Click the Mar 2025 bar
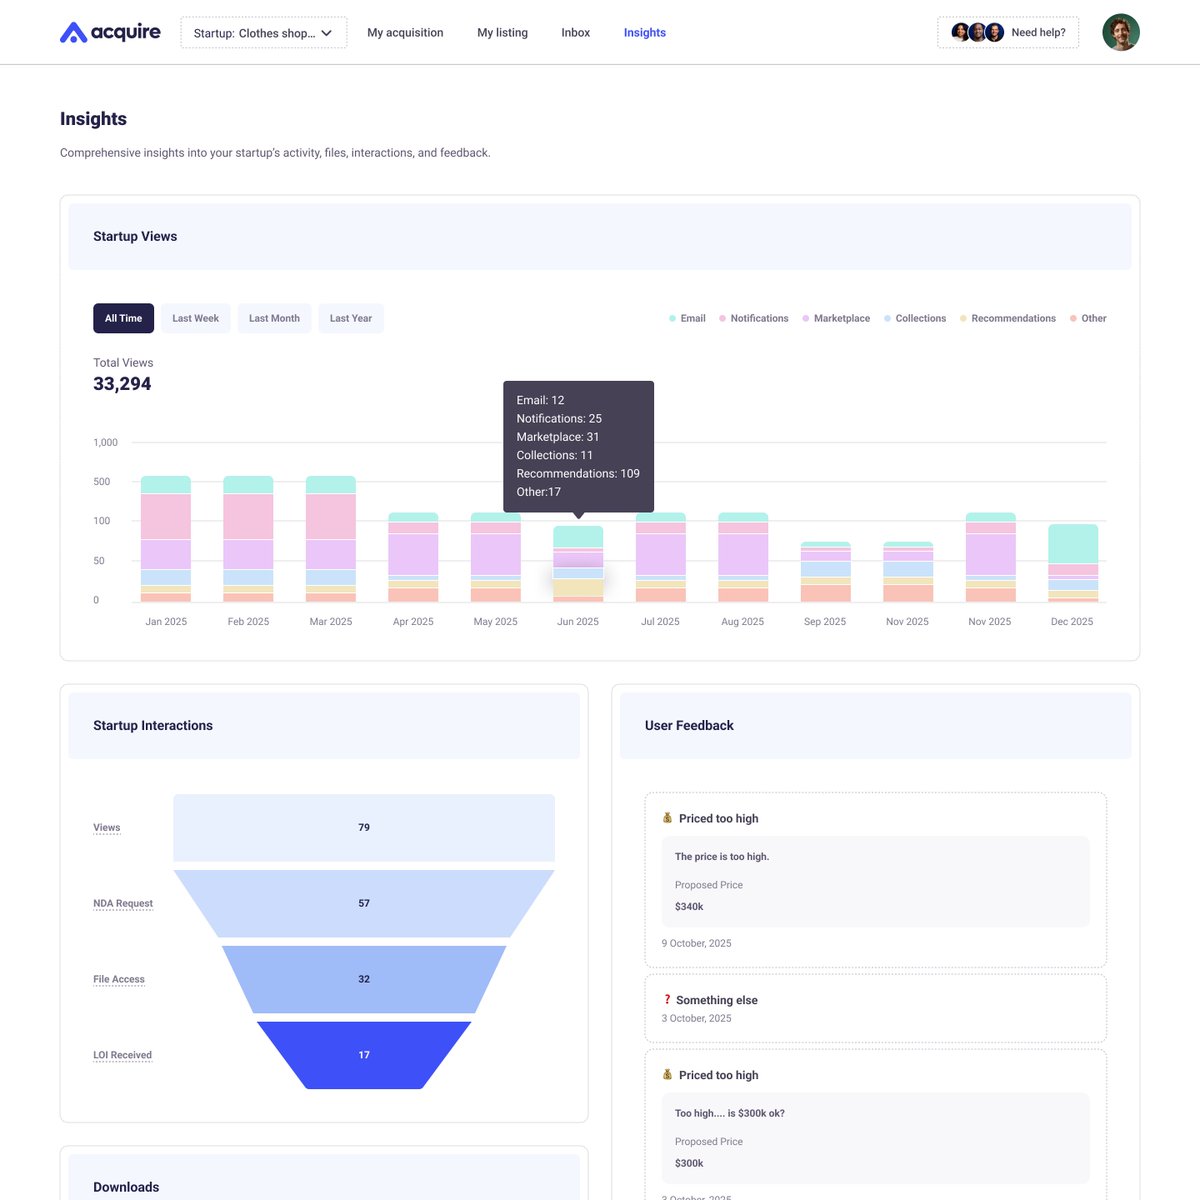 click(x=331, y=539)
